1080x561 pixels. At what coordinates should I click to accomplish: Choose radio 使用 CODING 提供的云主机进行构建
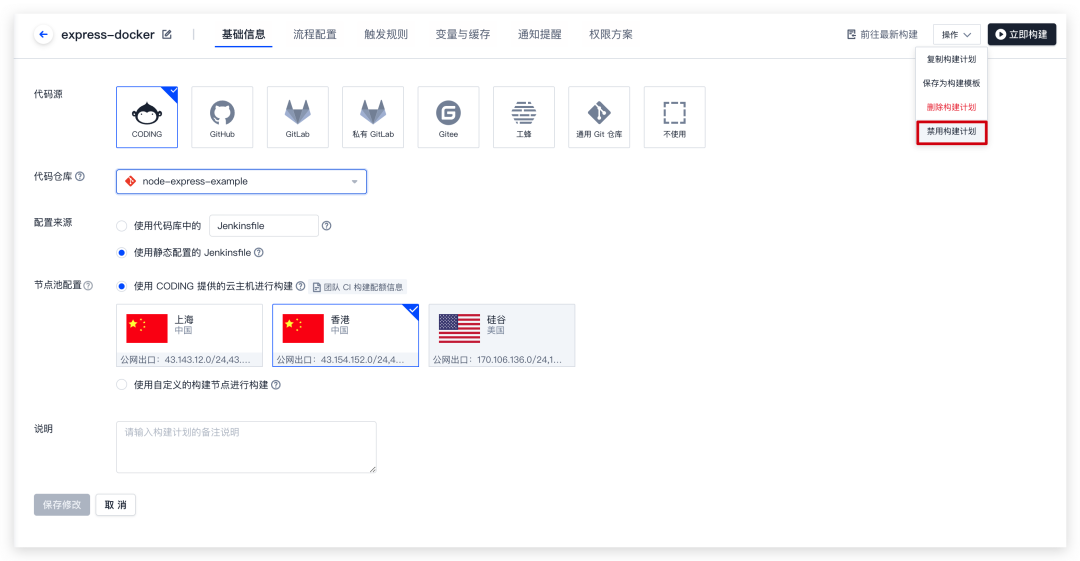pos(122,286)
